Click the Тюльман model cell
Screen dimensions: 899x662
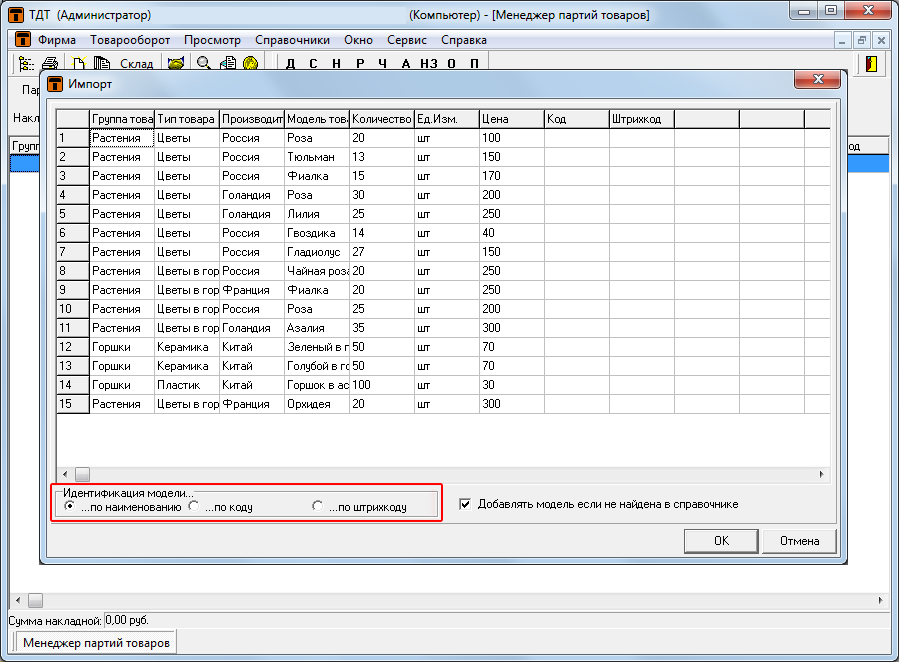point(317,157)
